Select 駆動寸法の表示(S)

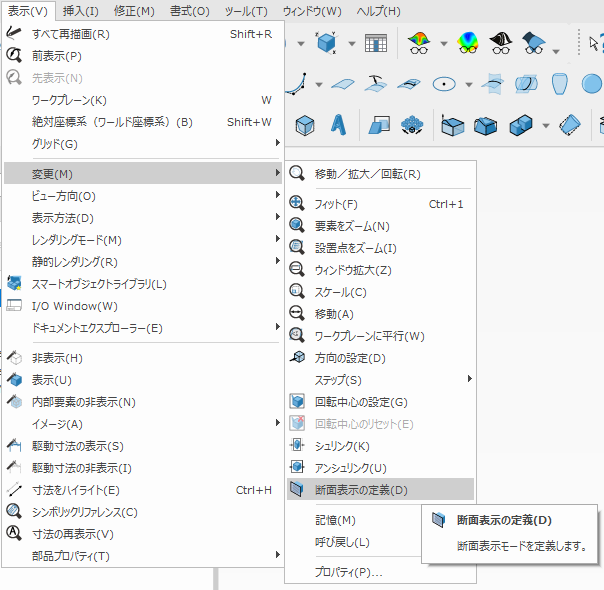pyautogui.click(x=143, y=446)
